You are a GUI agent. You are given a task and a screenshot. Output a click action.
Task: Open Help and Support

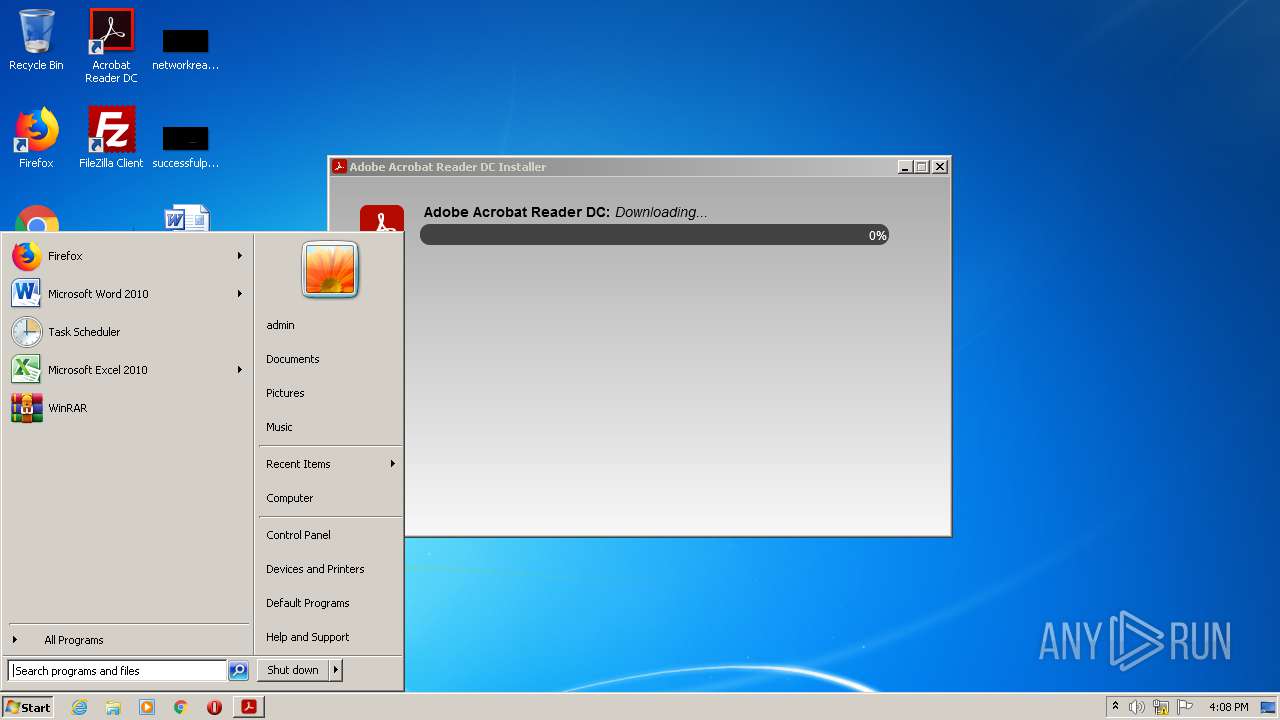[x=330, y=637]
